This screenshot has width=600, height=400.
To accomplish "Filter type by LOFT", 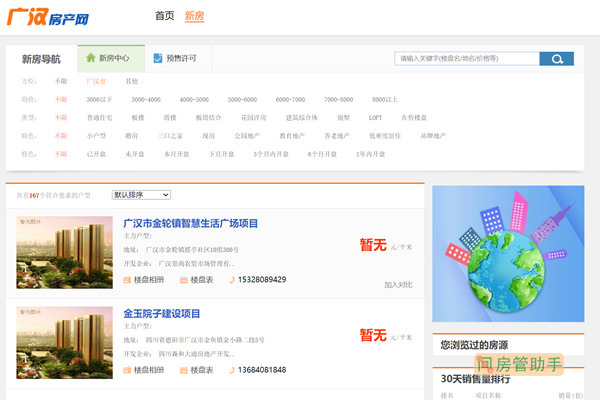I will (375, 118).
